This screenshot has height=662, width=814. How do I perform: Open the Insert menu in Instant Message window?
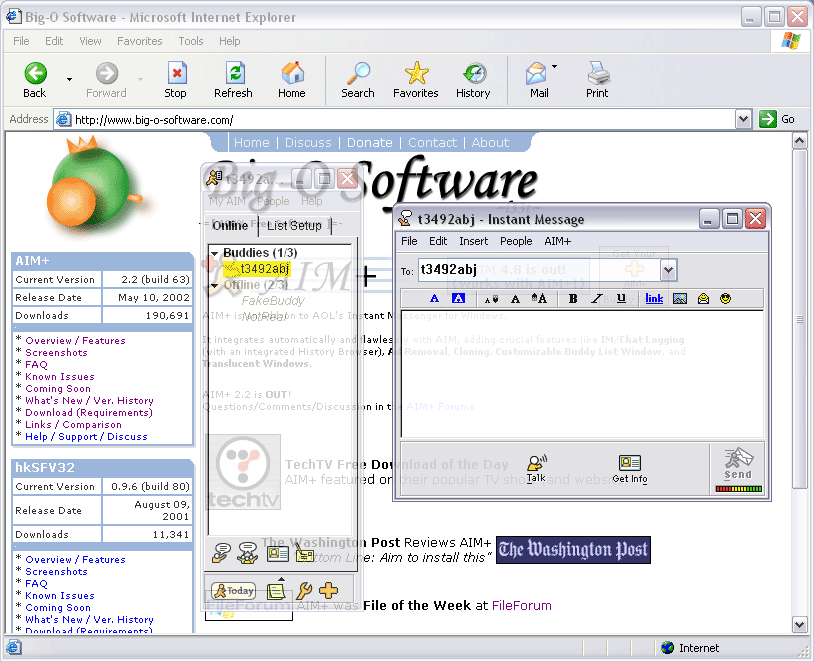coord(473,241)
